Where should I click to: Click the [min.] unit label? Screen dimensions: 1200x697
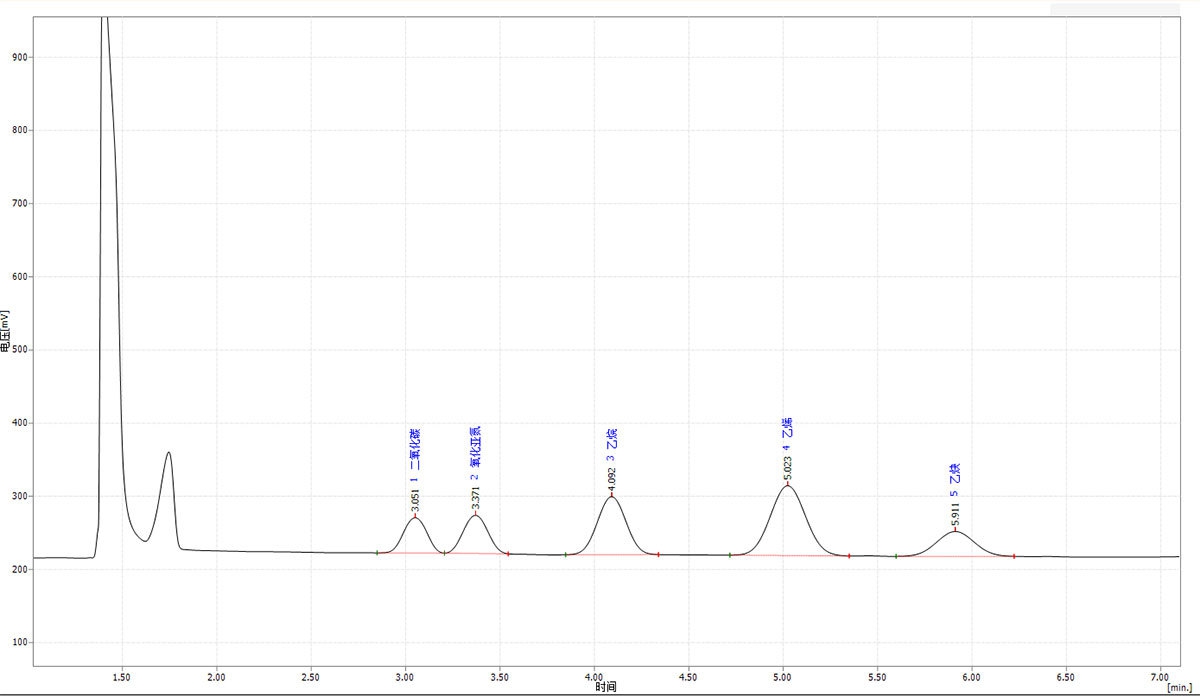click(x=1179, y=688)
